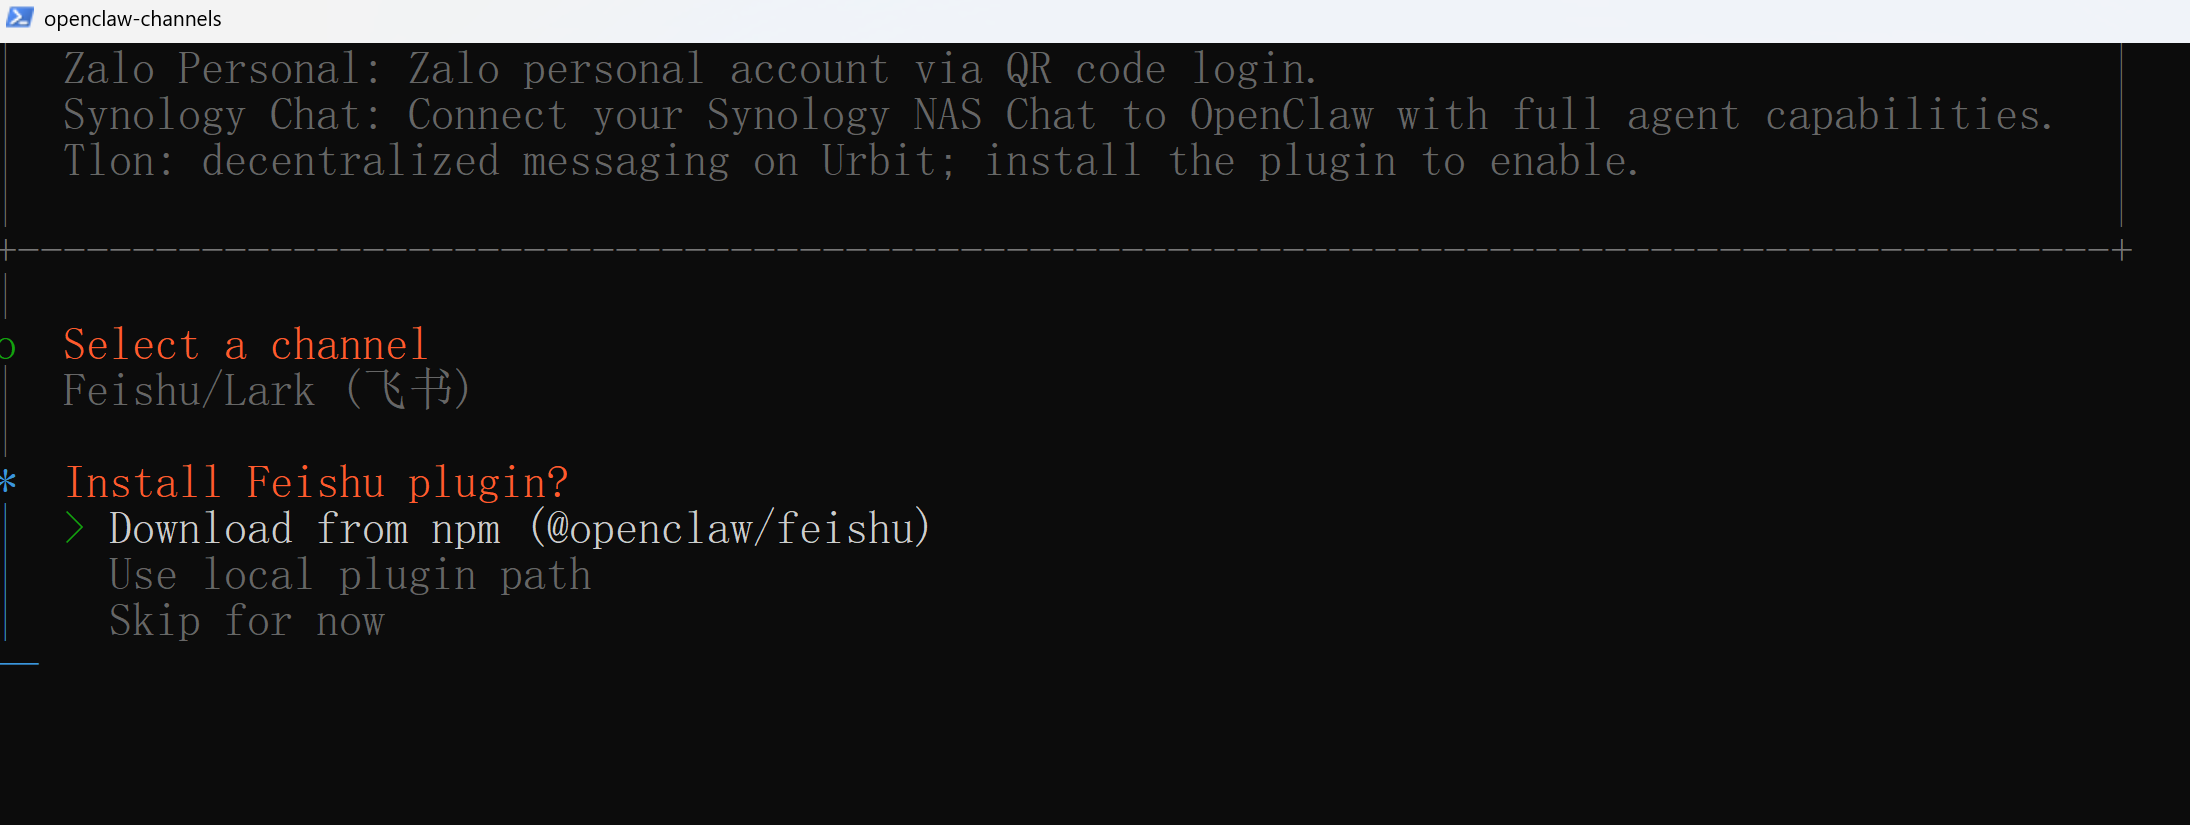Click the green circle beside Select a channel

pyautogui.click(x=7, y=348)
